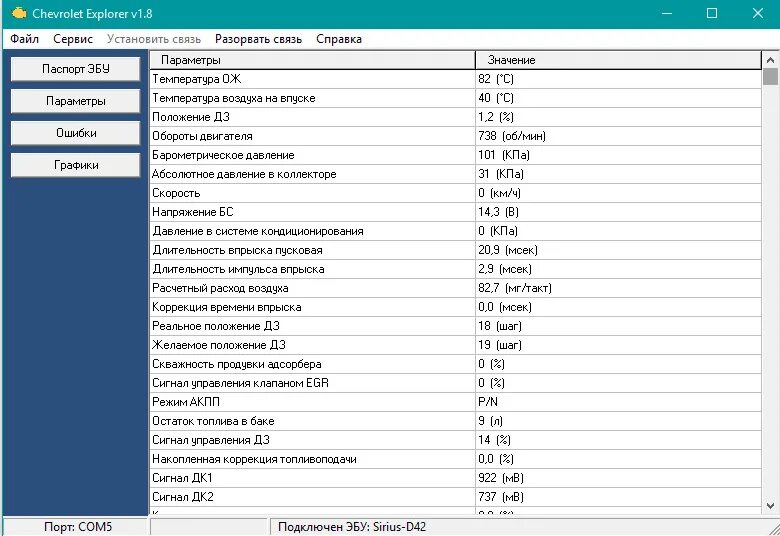This screenshot has height=536, width=780.
Task: Select the Скорость parameter row
Action: [456, 193]
